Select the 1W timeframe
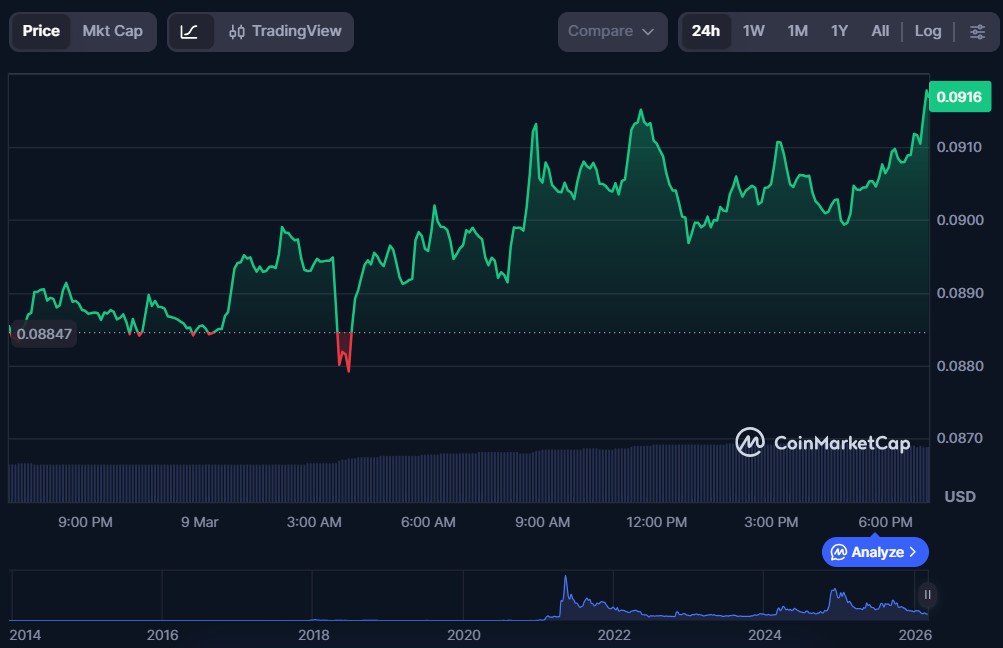Screen dimensions: 1003x648 753,31
